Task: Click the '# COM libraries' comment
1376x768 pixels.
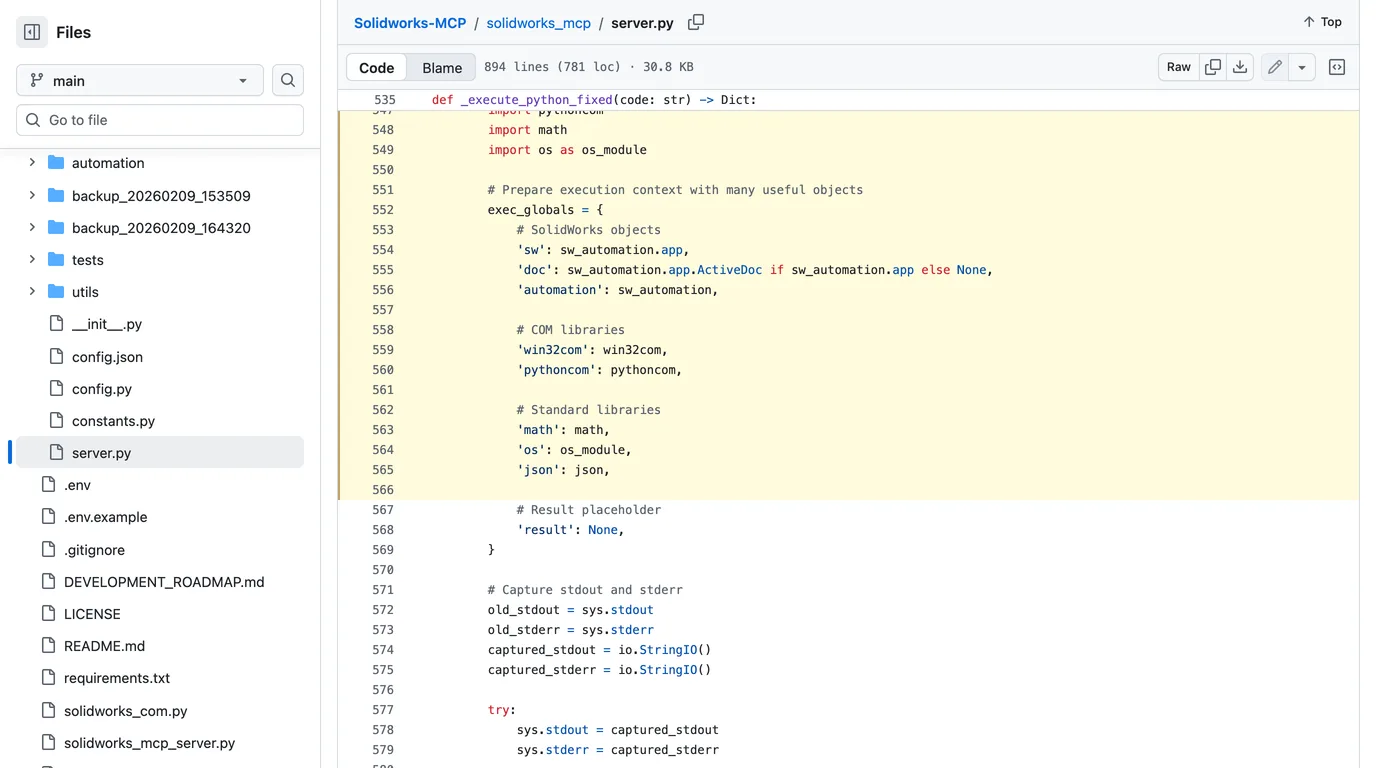Action: tap(570, 330)
